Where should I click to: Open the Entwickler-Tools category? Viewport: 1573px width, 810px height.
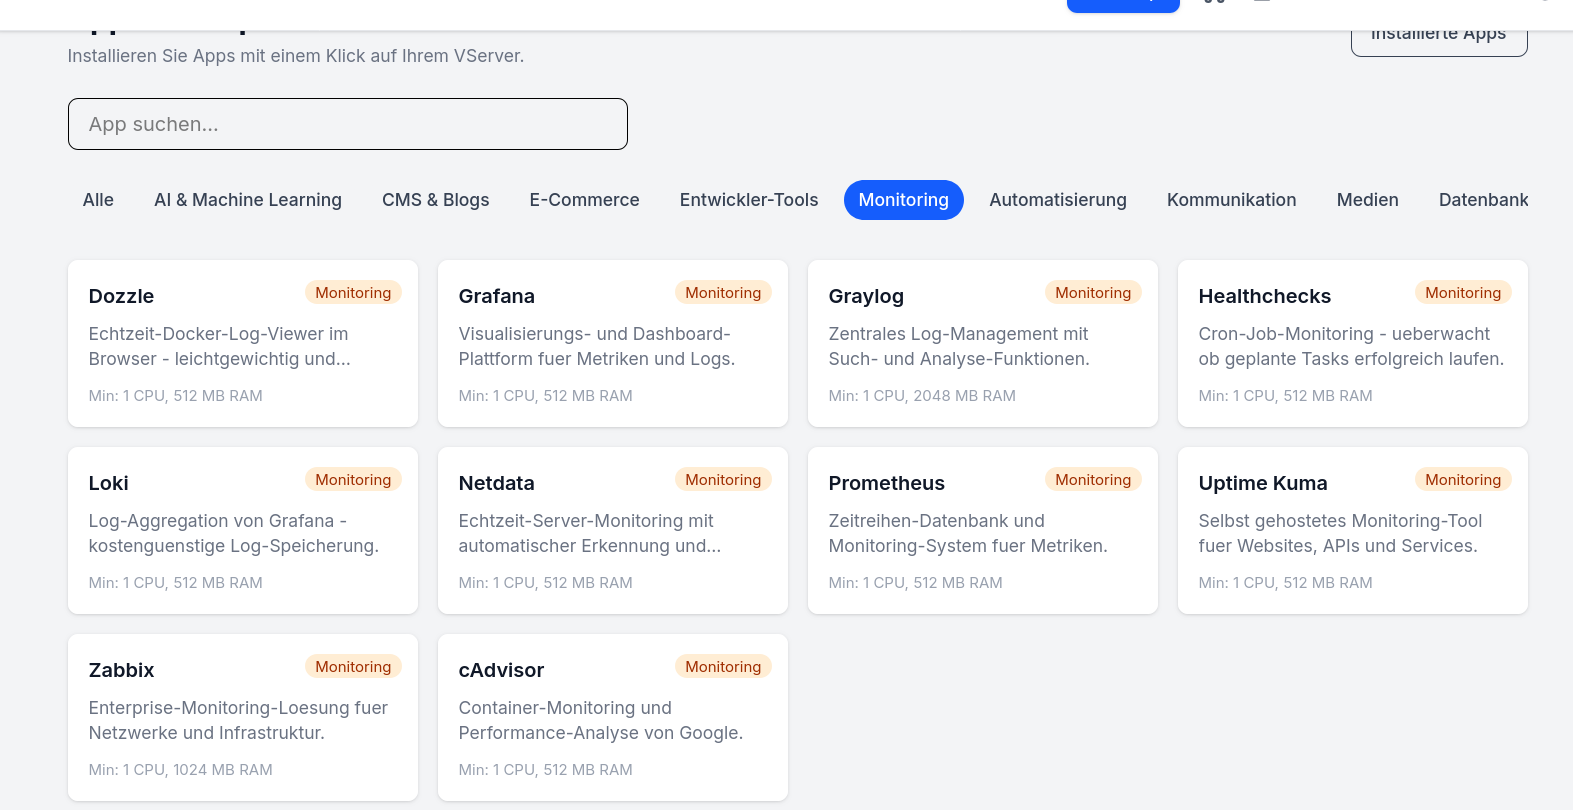[749, 200]
